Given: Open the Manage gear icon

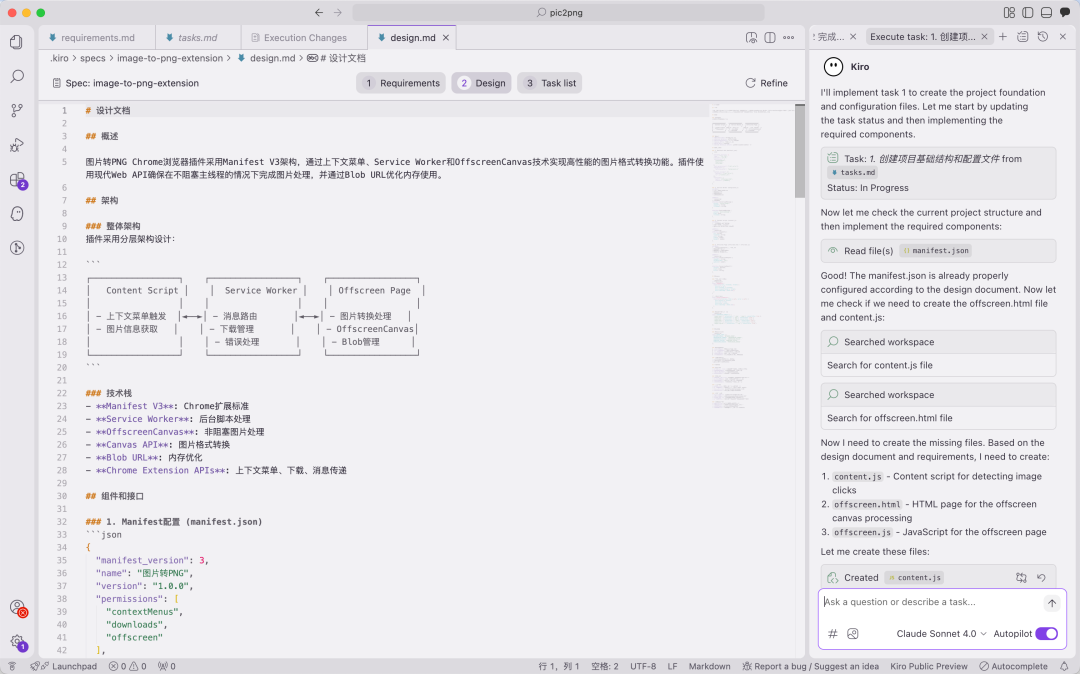Looking at the screenshot, I should (x=17, y=642).
